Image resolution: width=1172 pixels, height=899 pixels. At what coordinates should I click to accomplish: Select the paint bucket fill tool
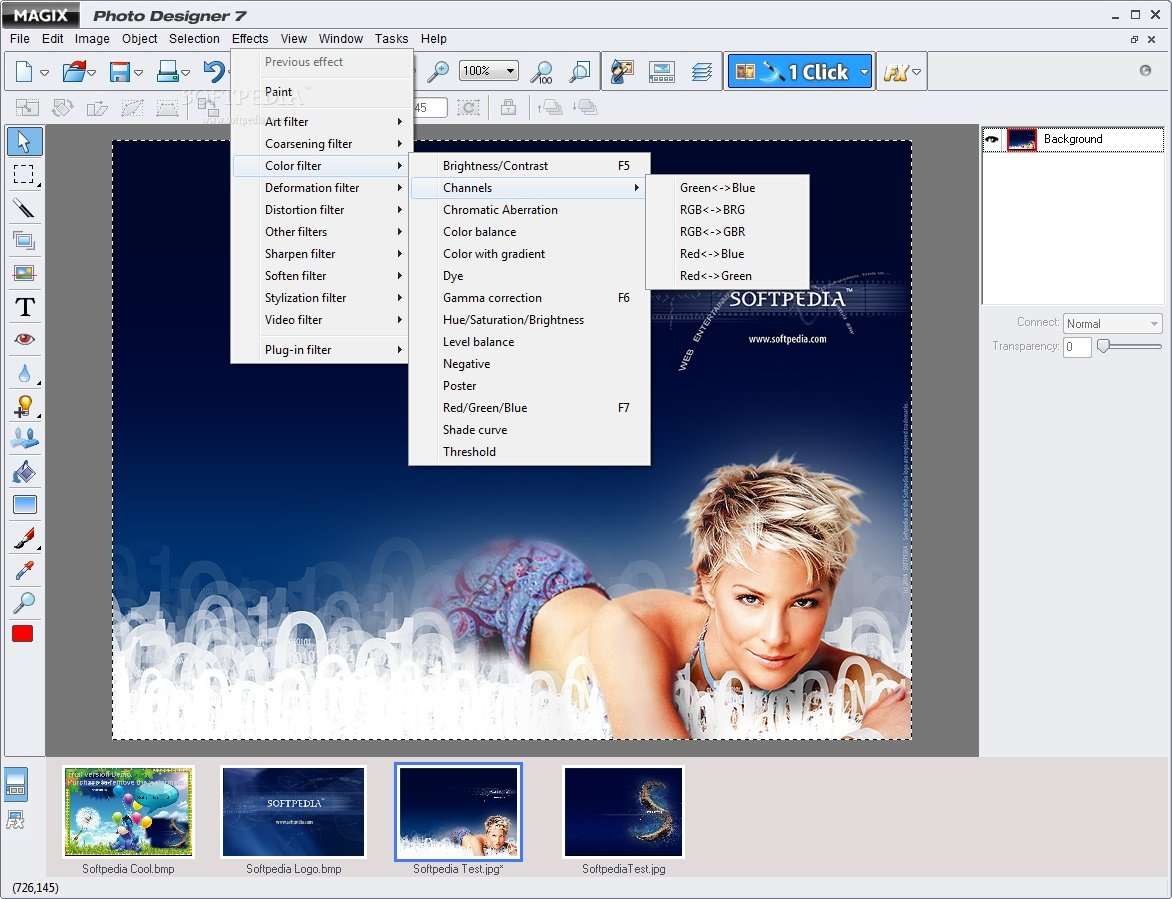24,472
